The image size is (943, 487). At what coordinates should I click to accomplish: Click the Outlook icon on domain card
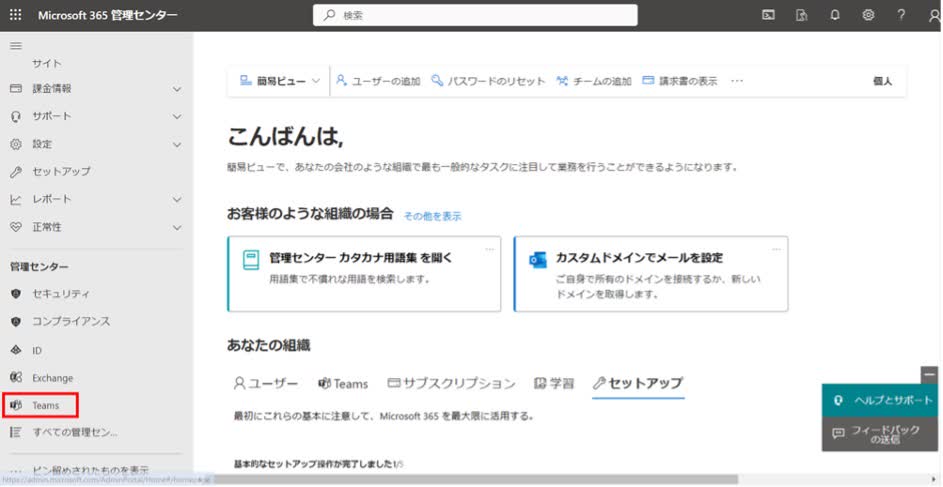pyautogui.click(x=538, y=260)
